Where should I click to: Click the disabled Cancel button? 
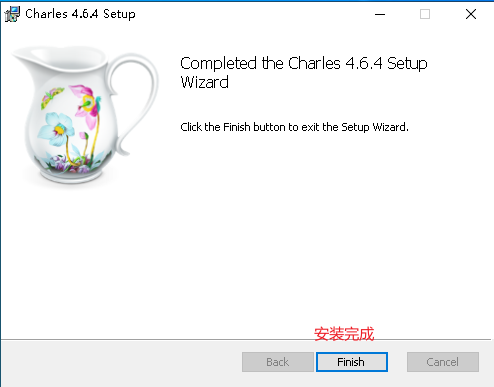pos(443,362)
